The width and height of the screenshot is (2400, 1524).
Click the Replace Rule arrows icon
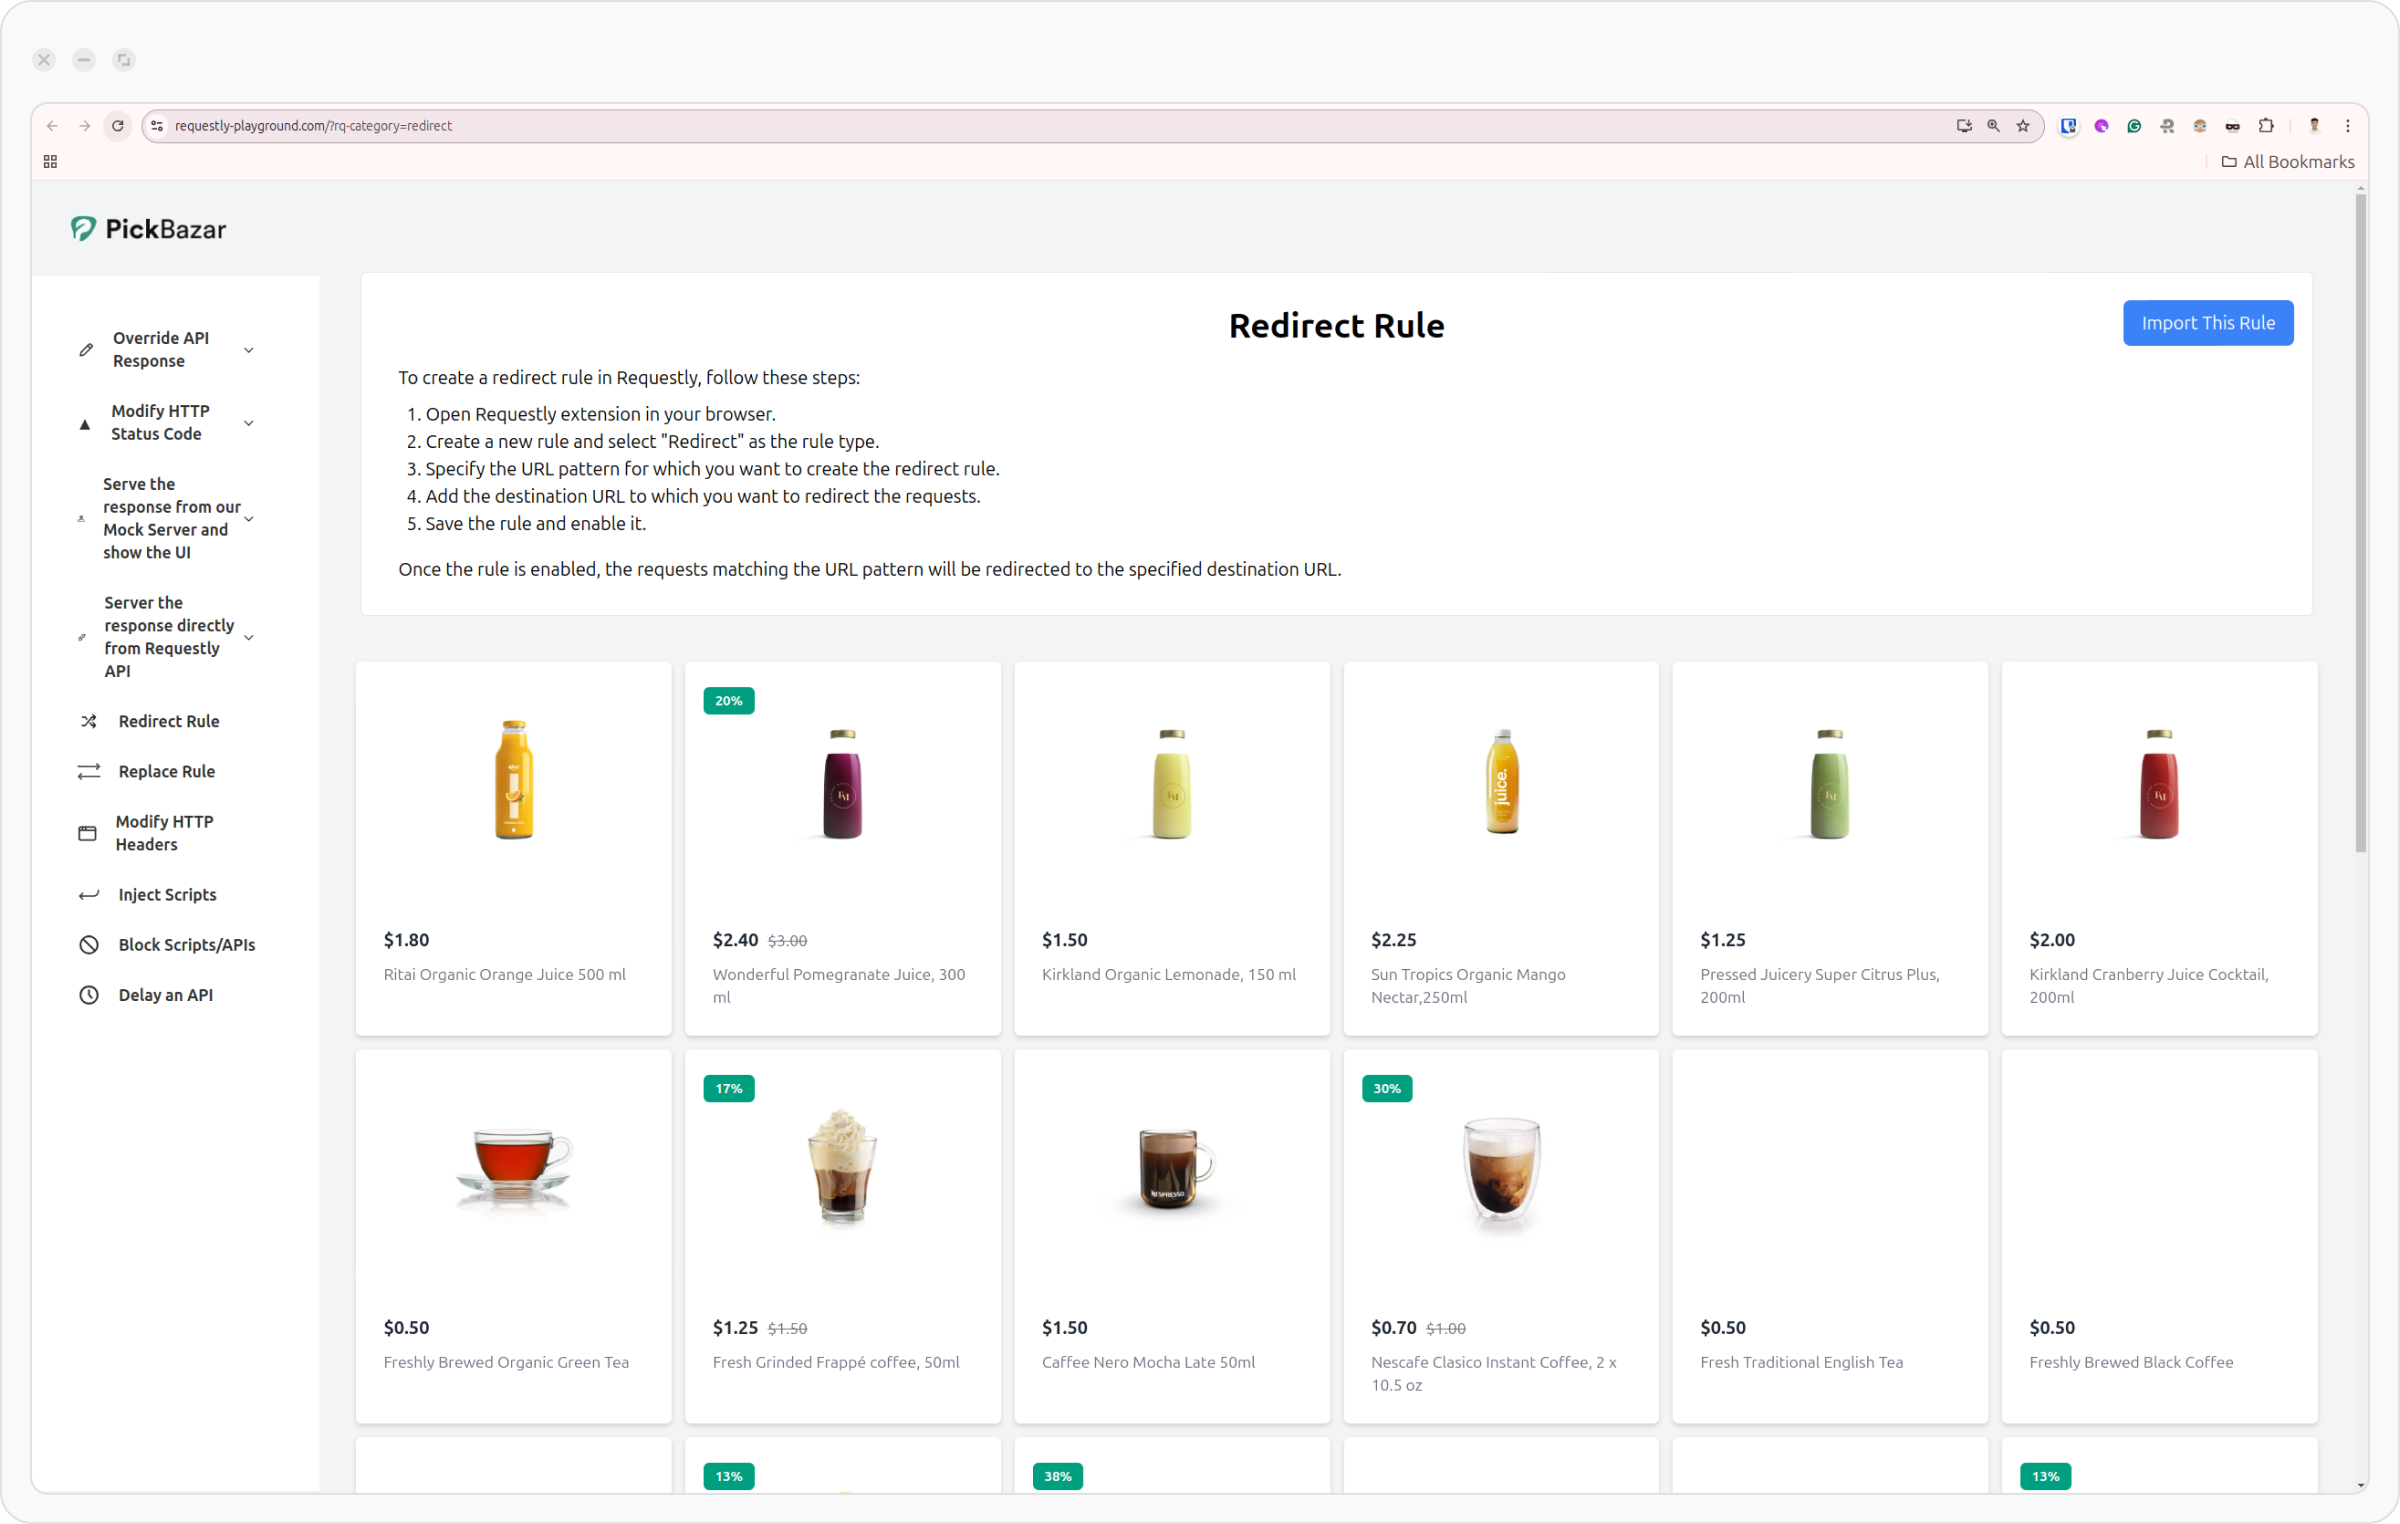coord(89,771)
